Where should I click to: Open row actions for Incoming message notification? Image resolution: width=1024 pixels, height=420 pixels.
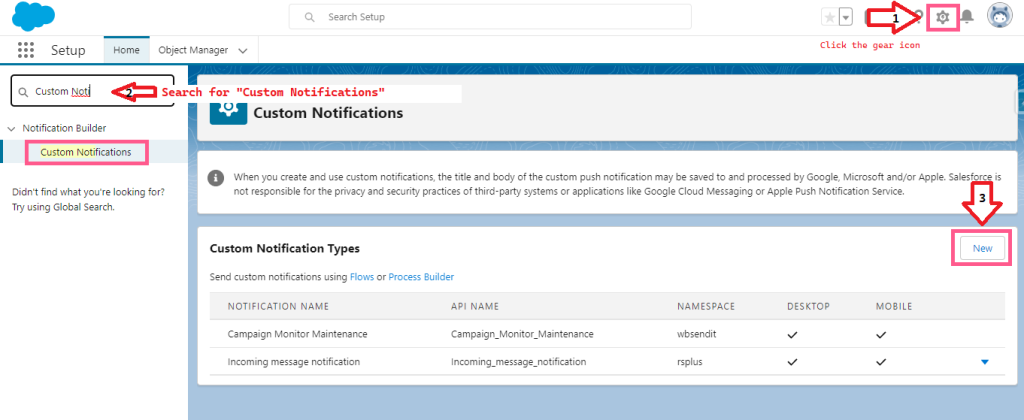pyautogui.click(x=985, y=361)
